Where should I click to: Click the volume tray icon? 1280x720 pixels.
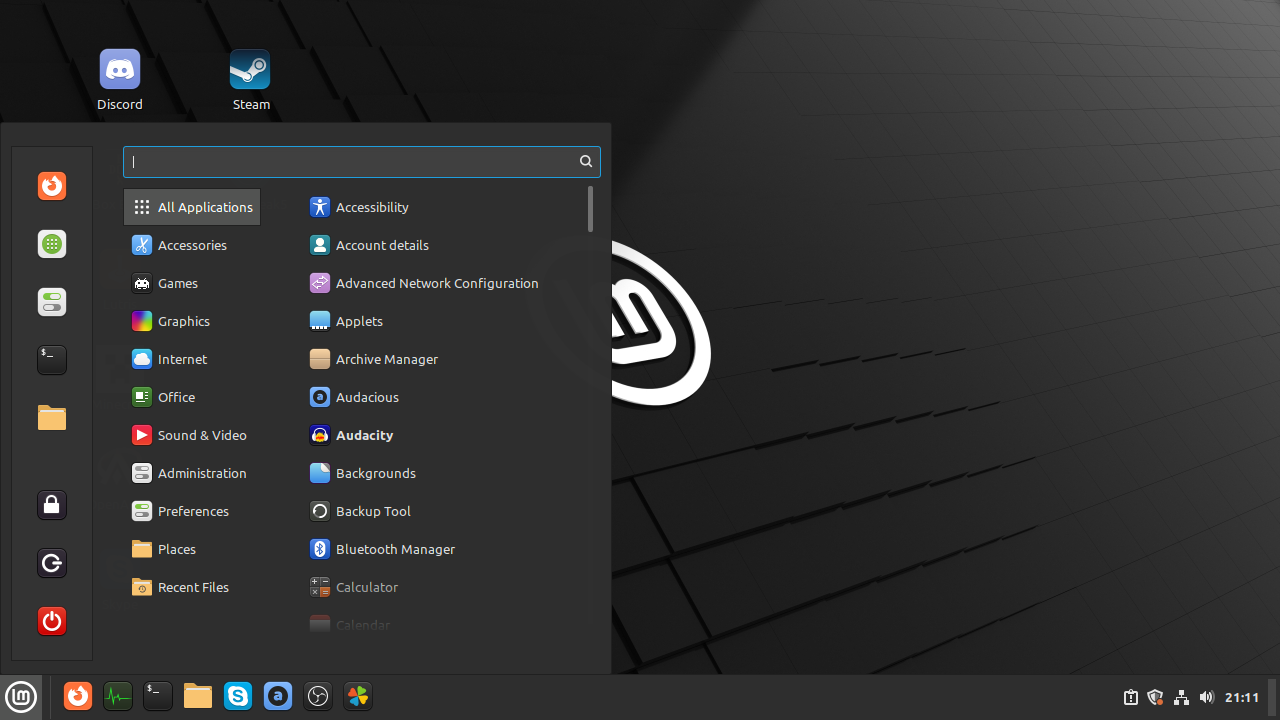point(1206,697)
